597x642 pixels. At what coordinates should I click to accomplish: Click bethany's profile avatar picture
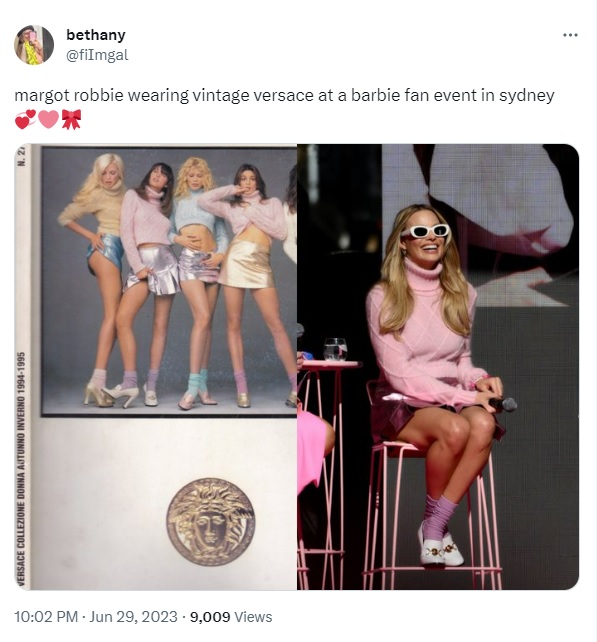34,45
